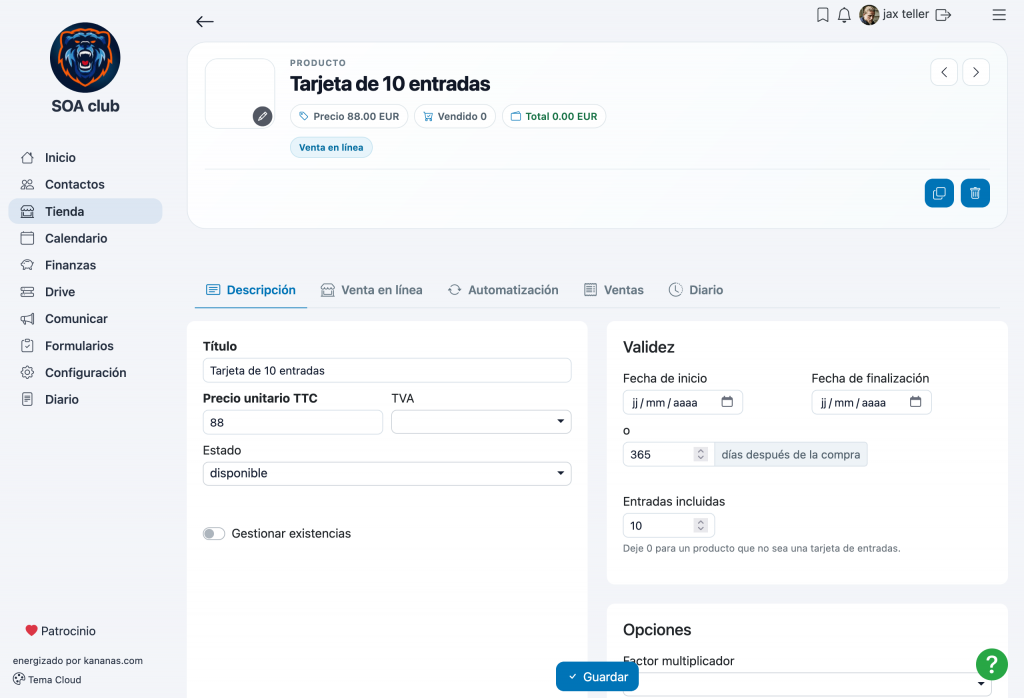Viewport: 1024px width, 698px height.
Task: Click the Precio unitario TTC field
Action: click(293, 422)
